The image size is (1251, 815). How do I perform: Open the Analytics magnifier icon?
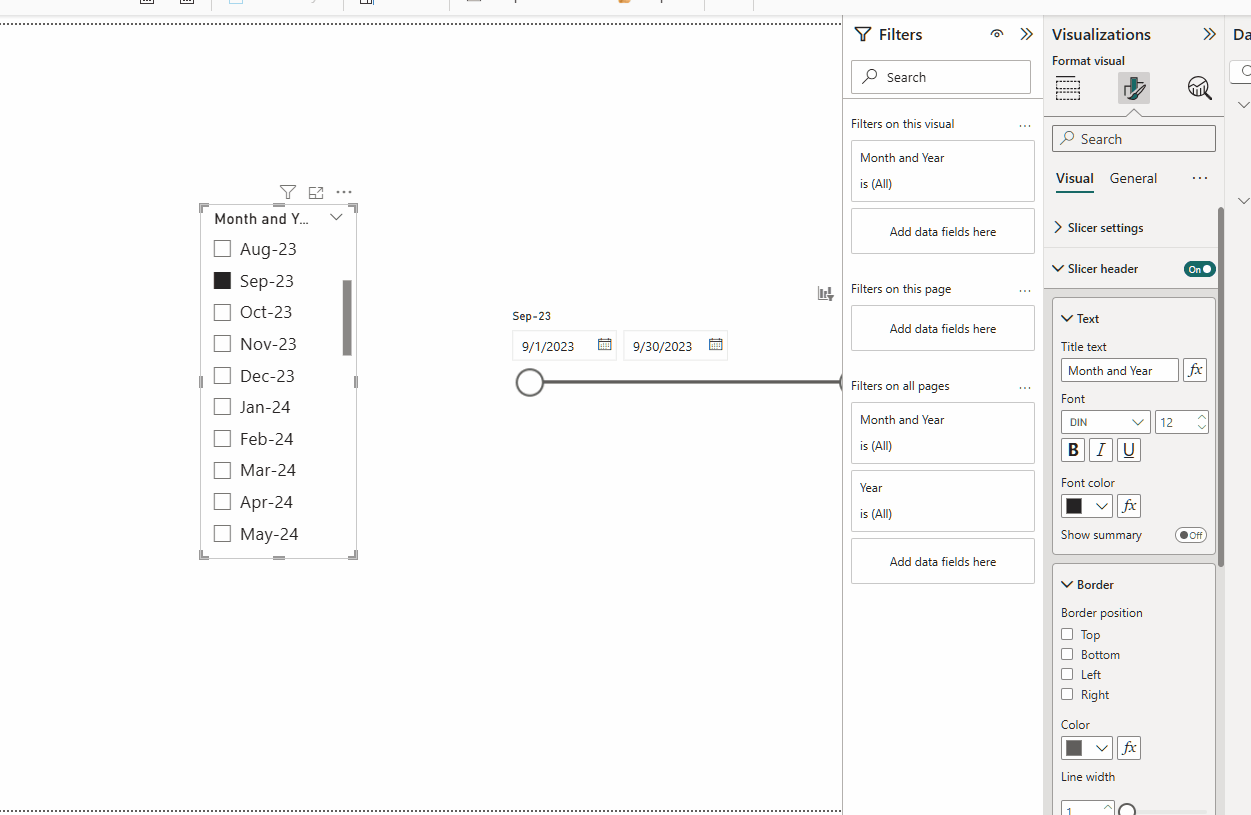1199,88
